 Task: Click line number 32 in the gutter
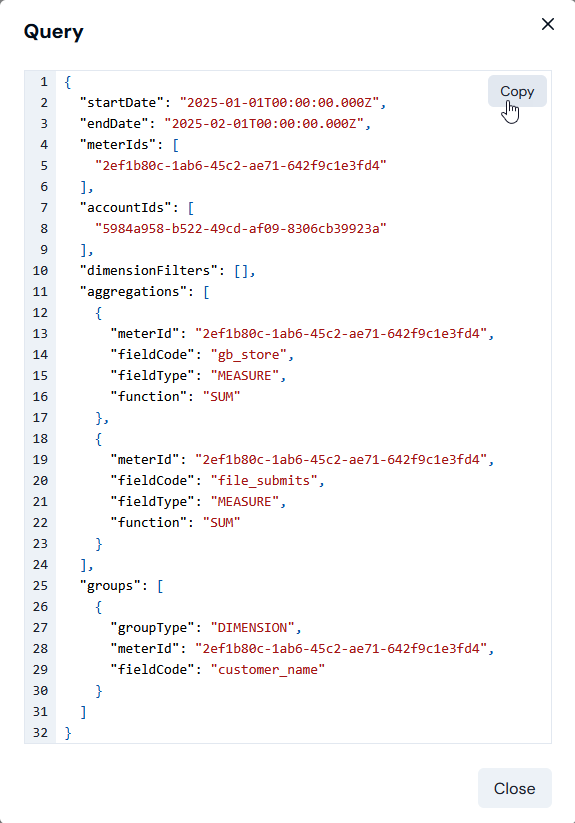(x=40, y=733)
